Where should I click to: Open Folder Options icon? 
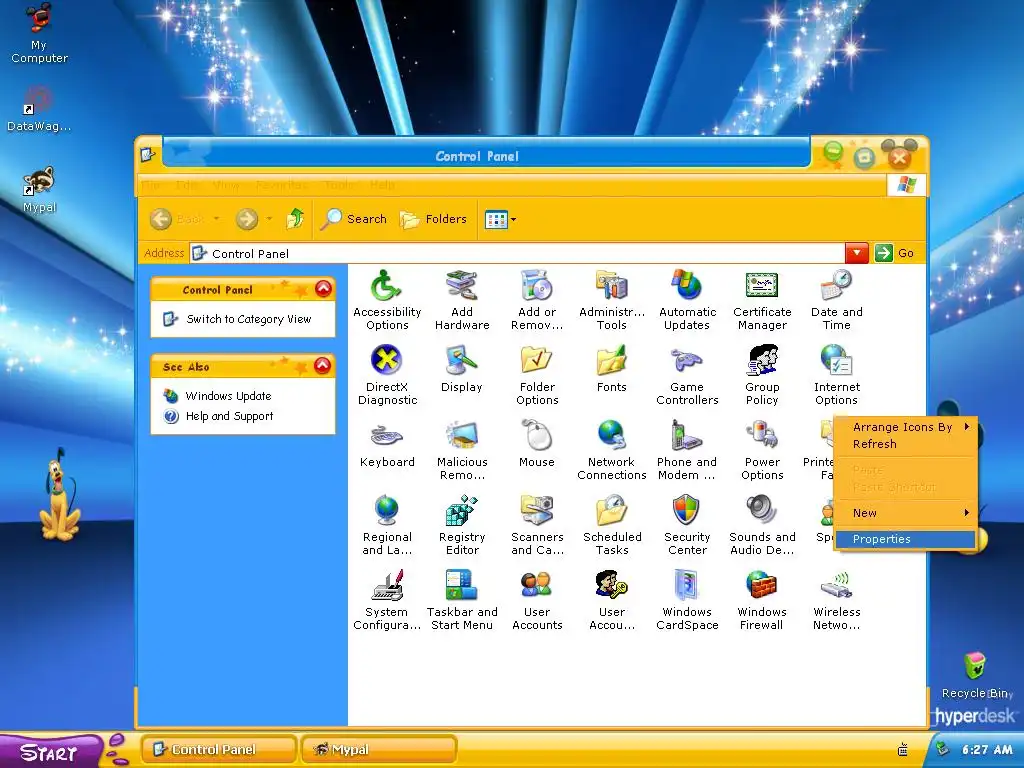(x=537, y=360)
